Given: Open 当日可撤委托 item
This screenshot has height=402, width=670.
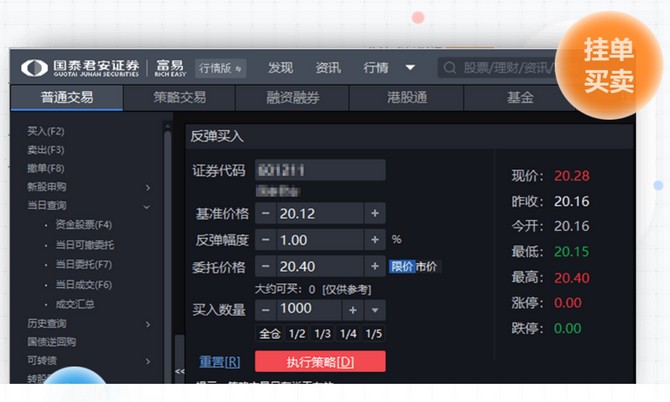Looking at the screenshot, I should (85, 245).
